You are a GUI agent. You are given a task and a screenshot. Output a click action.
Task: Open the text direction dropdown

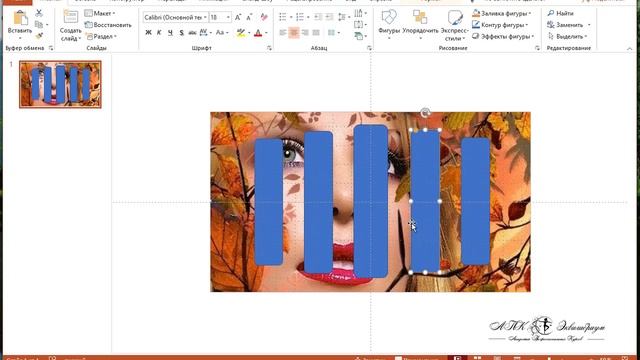coord(360,13)
